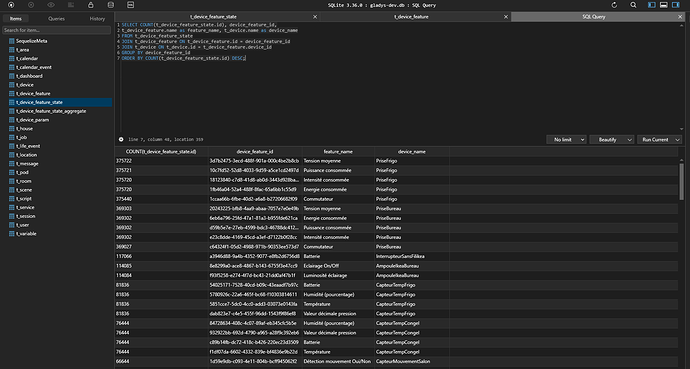690x369 pixels.
Task: Expand the Run Current dropdown arrow
Action: 678,139
